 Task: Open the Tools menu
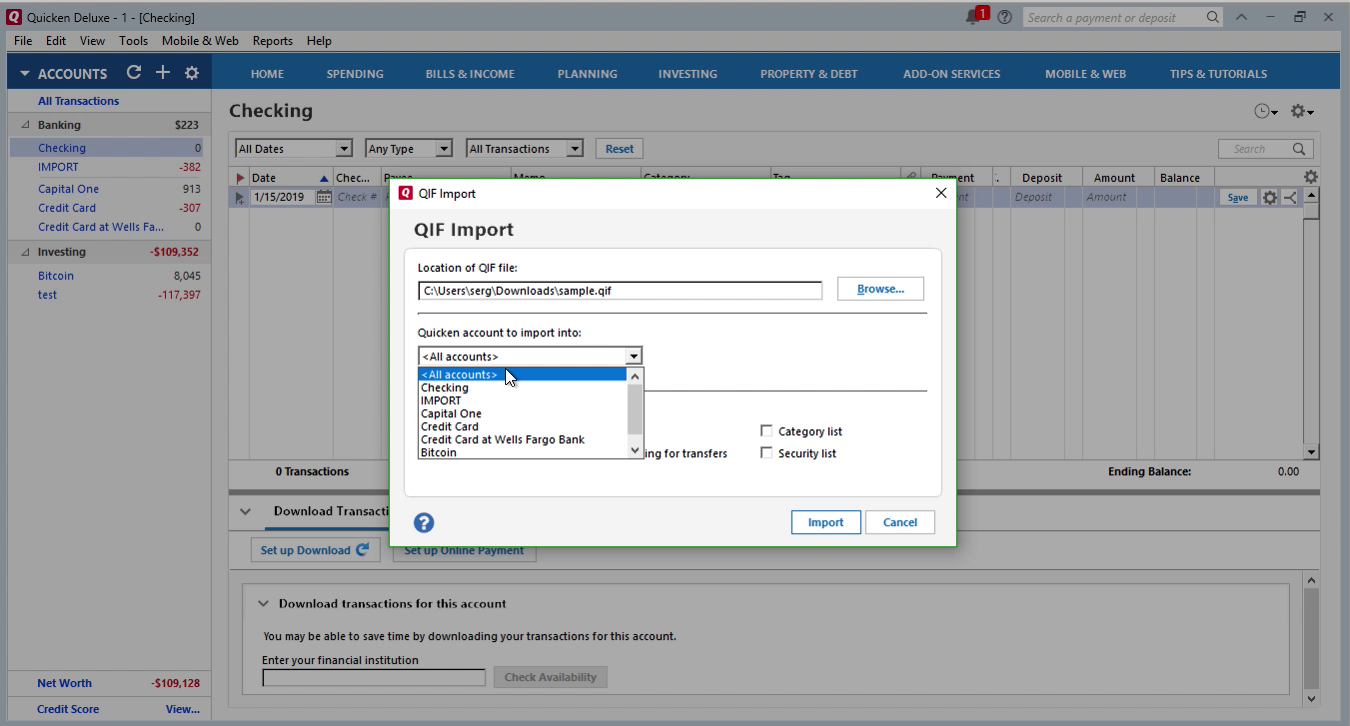pyautogui.click(x=133, y=41)
